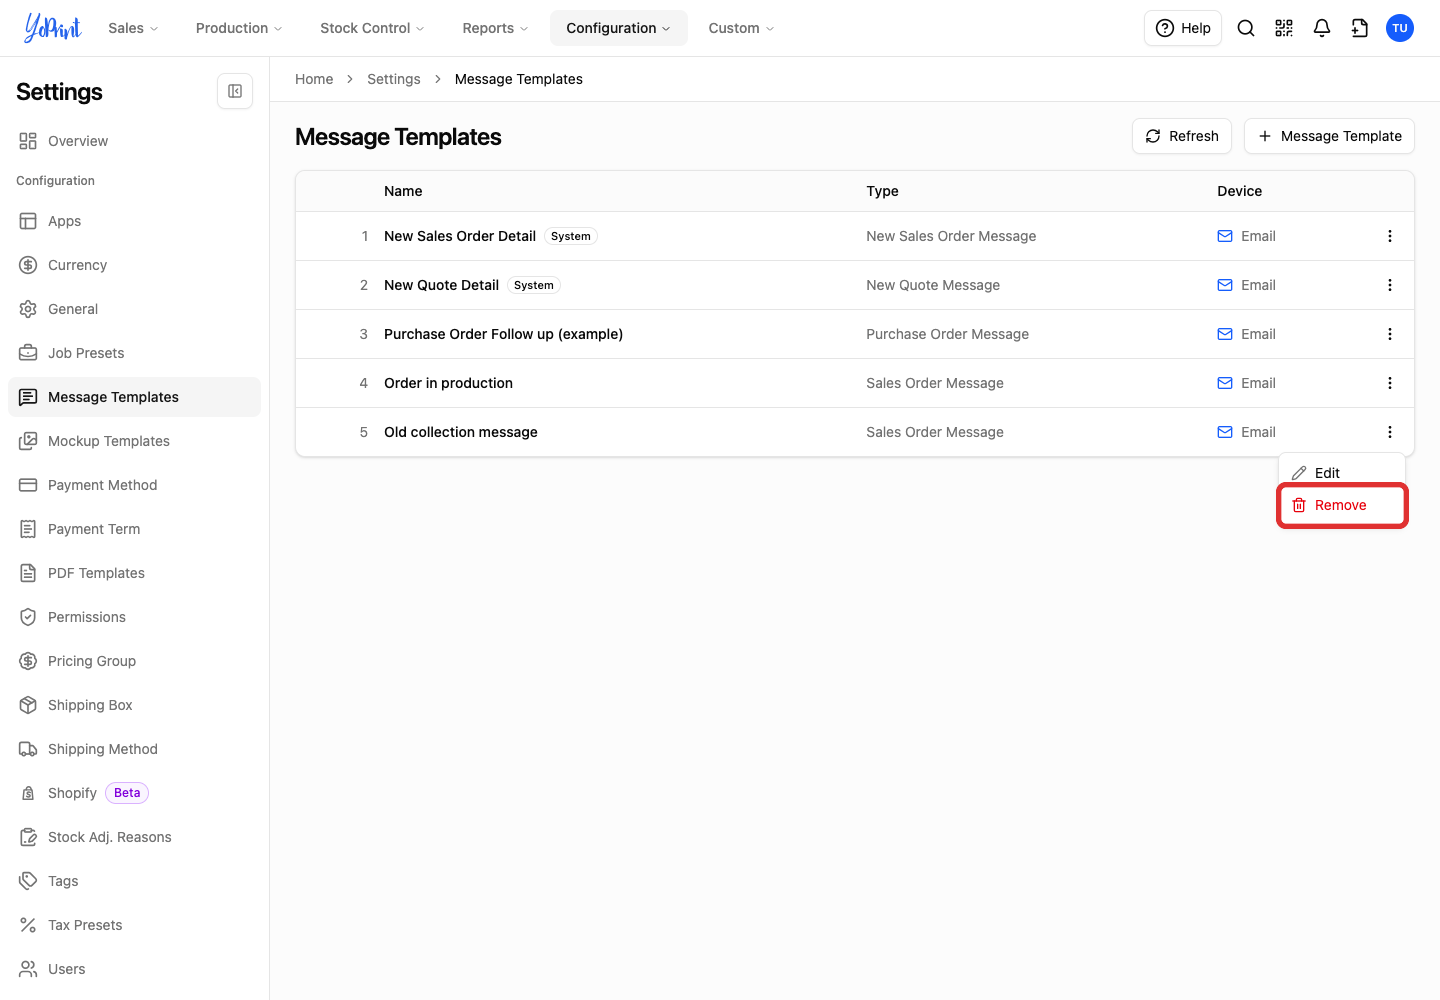Viewport: 1440px width, 1000px height.
Task: Open more options for New Quote Detail
Action: [x=1390, y=285]
